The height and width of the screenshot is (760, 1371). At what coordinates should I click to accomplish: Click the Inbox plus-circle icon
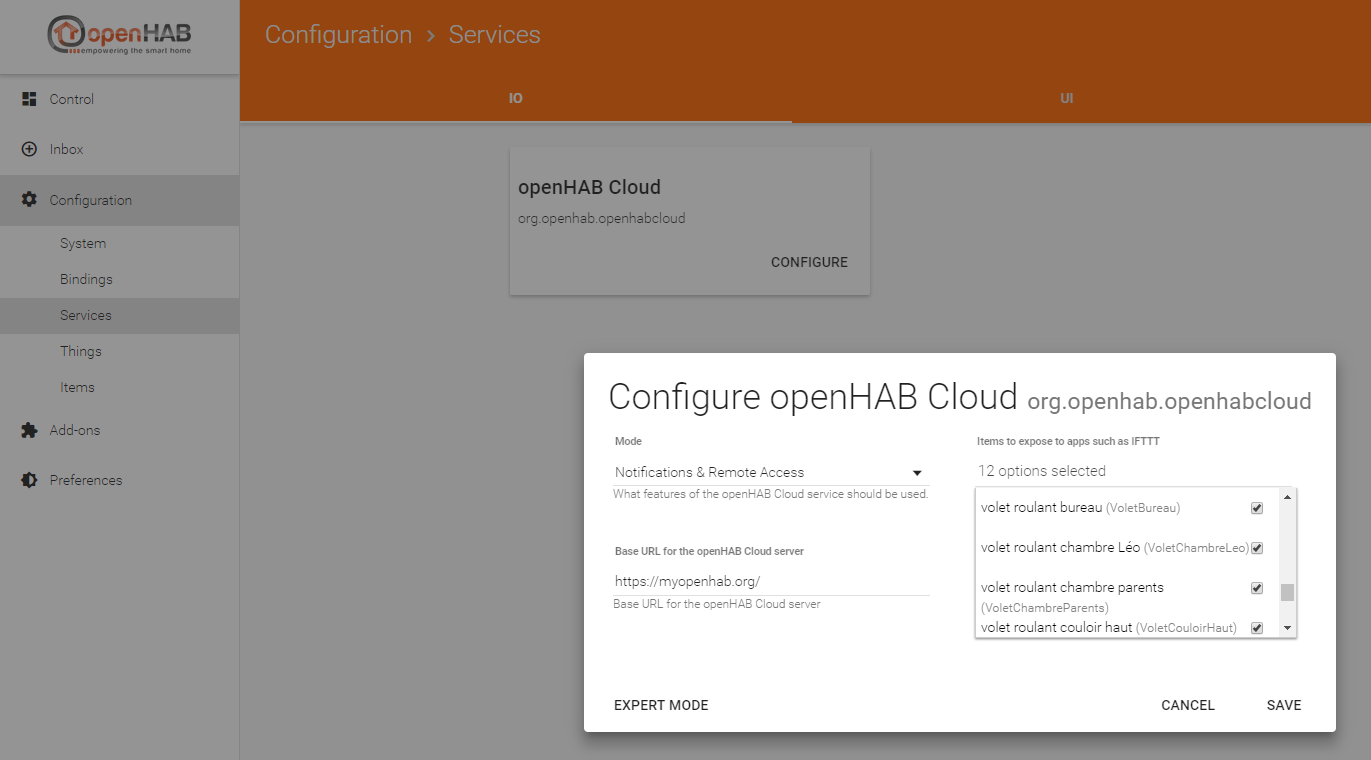(x=29, y=149)
